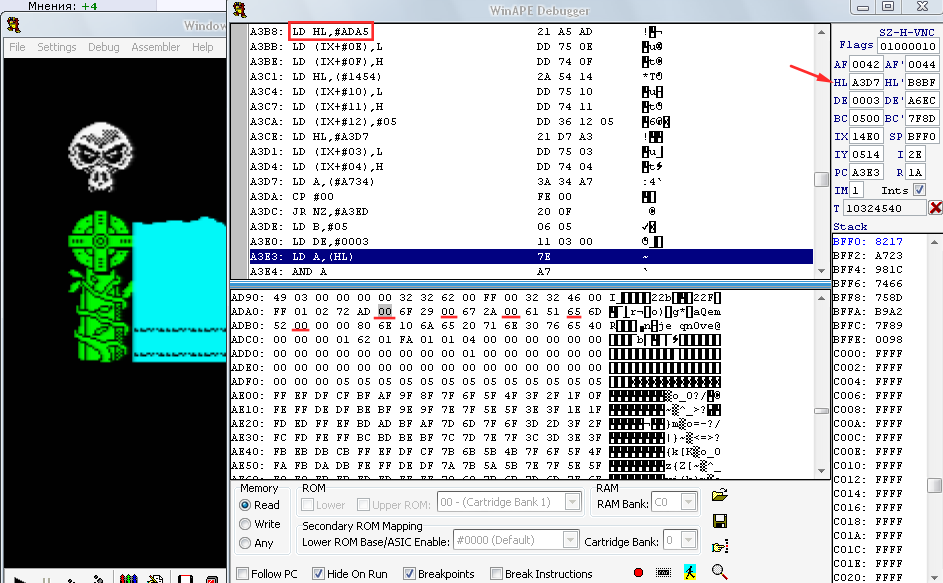
Task: Open the RAM Bank dropdown
Action: (x=689, y=502)
